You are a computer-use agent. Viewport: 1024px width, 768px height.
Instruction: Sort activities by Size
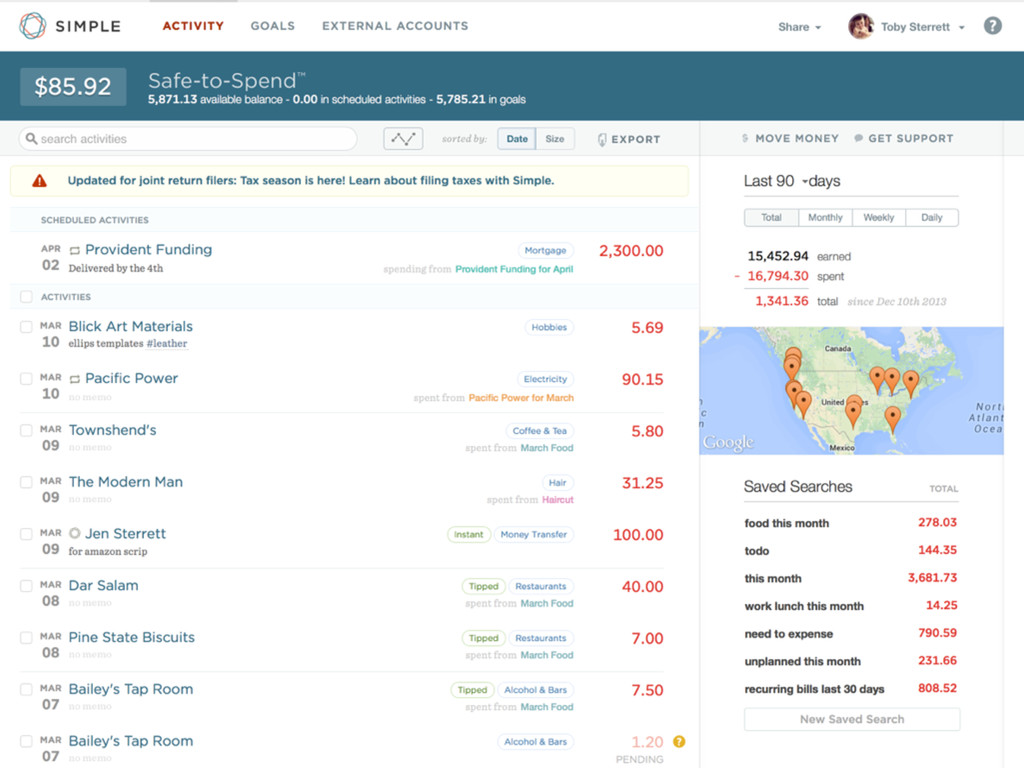[x=555, y=138]
